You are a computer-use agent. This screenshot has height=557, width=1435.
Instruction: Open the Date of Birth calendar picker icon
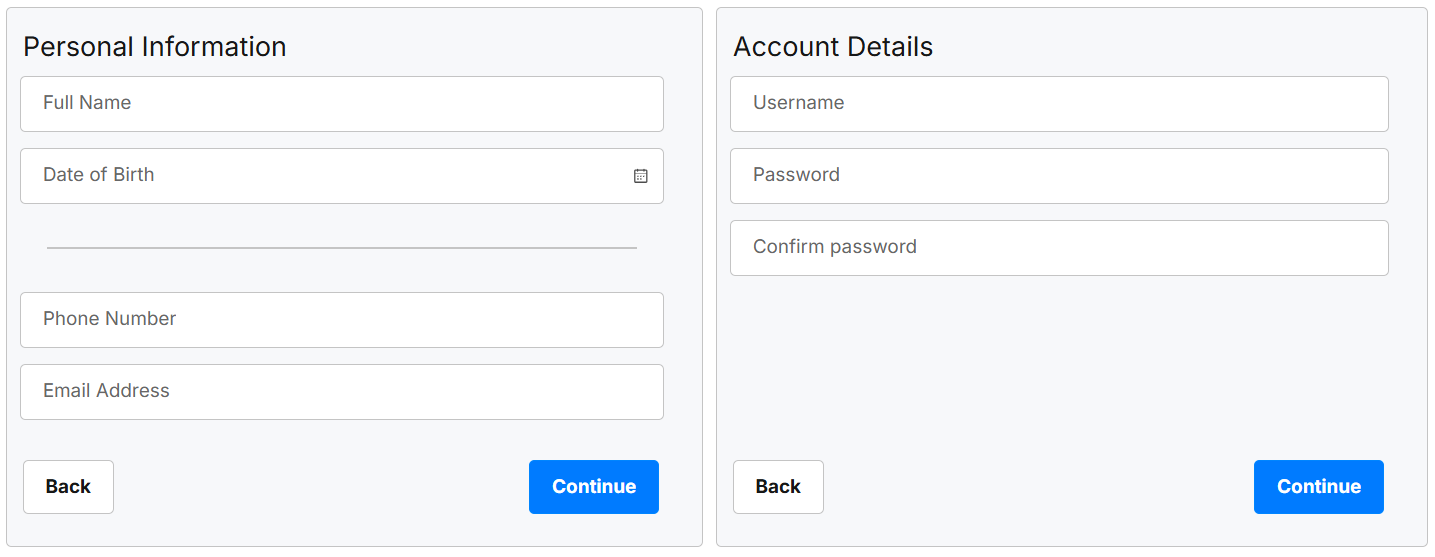point(641,176)
